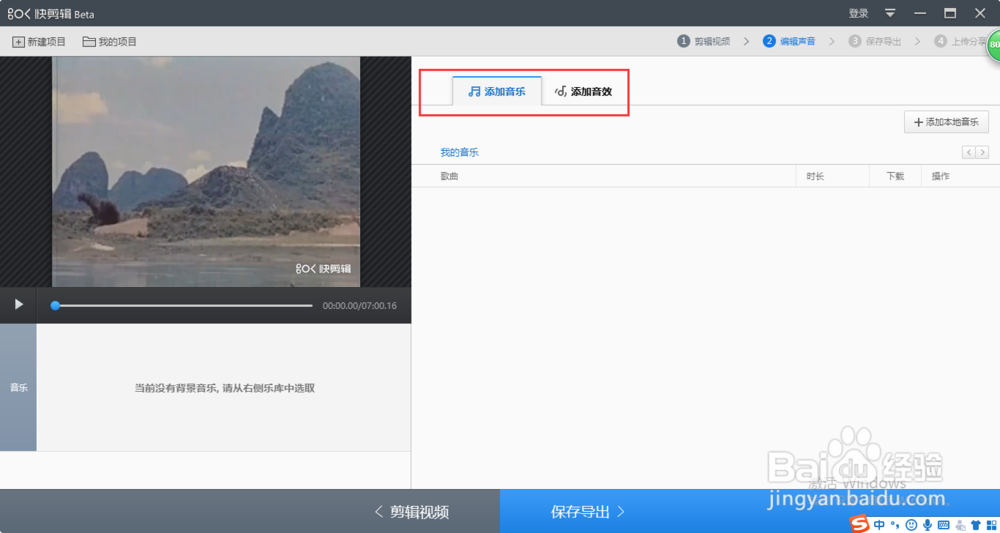This screenshot has width=1000, height=533.
Task: Click 登录 to sign in
Action: click(x=858, y=13)
